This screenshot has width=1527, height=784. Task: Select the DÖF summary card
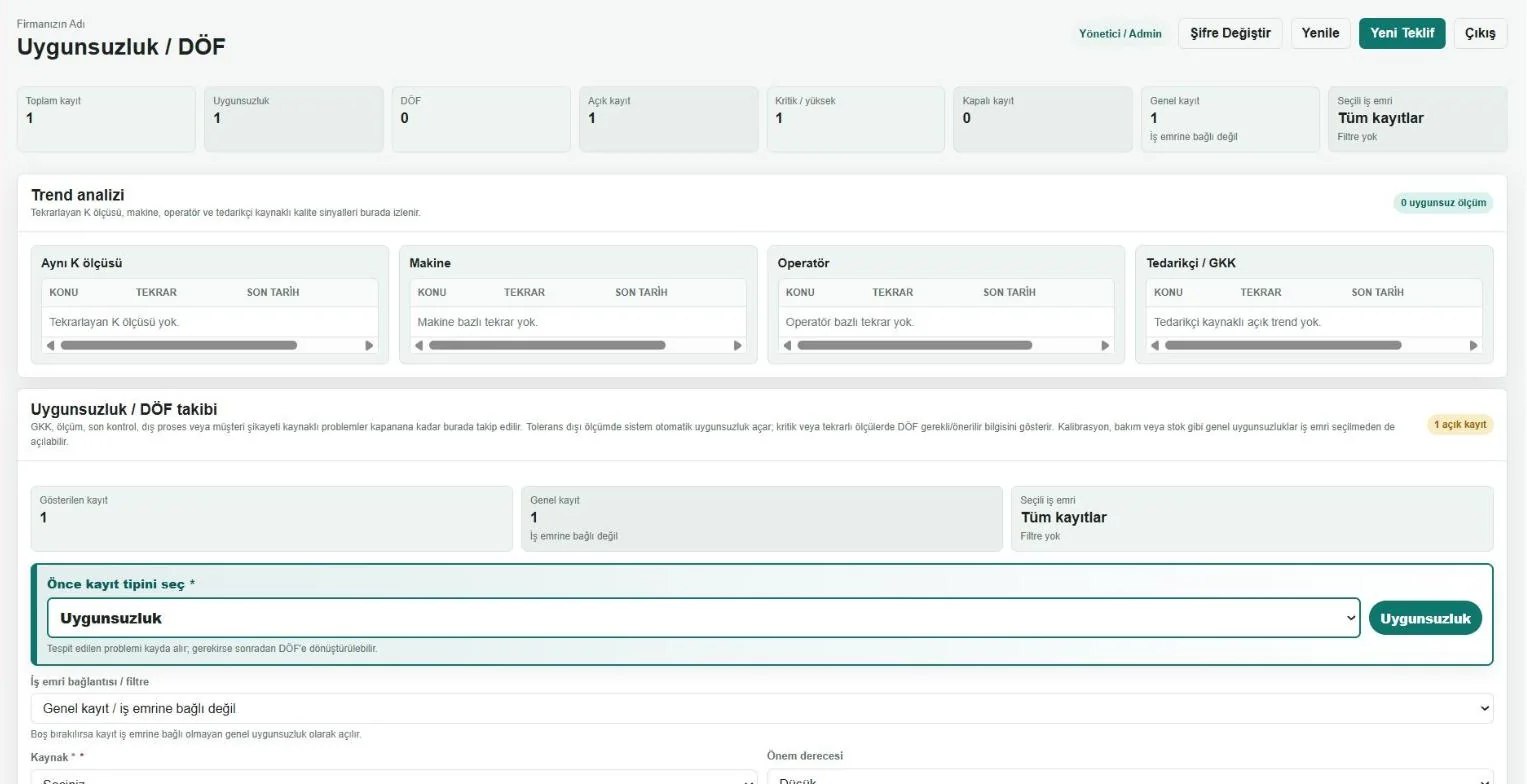coord(481,119)
